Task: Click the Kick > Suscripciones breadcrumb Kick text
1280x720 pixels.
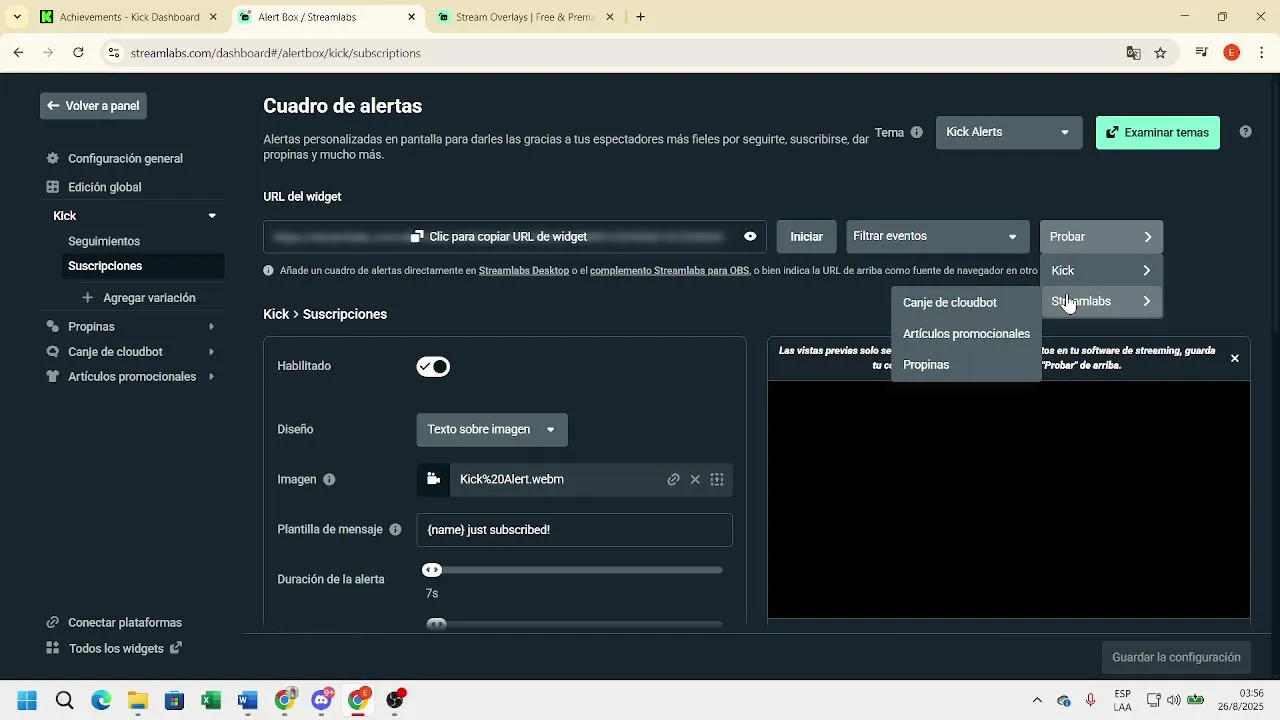Action: [x=276, y=314]
